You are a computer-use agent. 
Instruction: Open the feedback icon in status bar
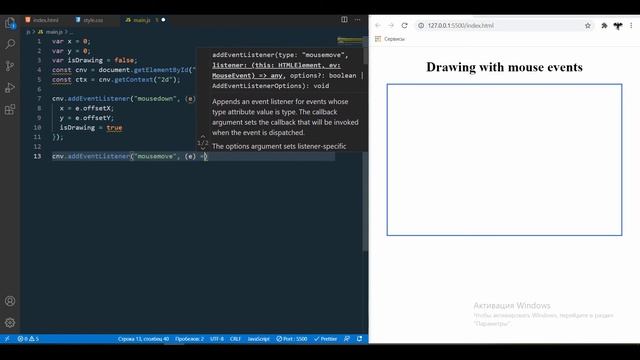tap(347, 339)
